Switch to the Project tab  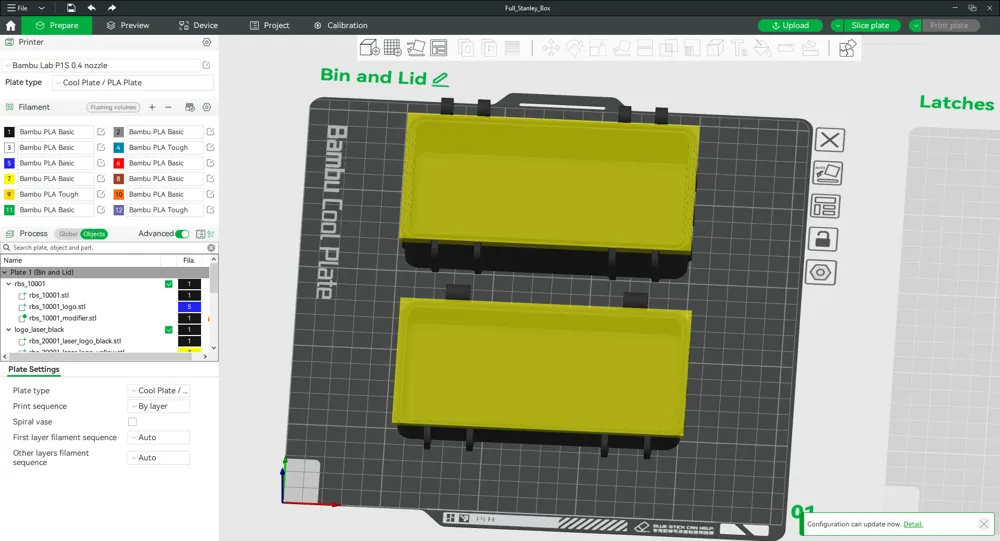270,26
